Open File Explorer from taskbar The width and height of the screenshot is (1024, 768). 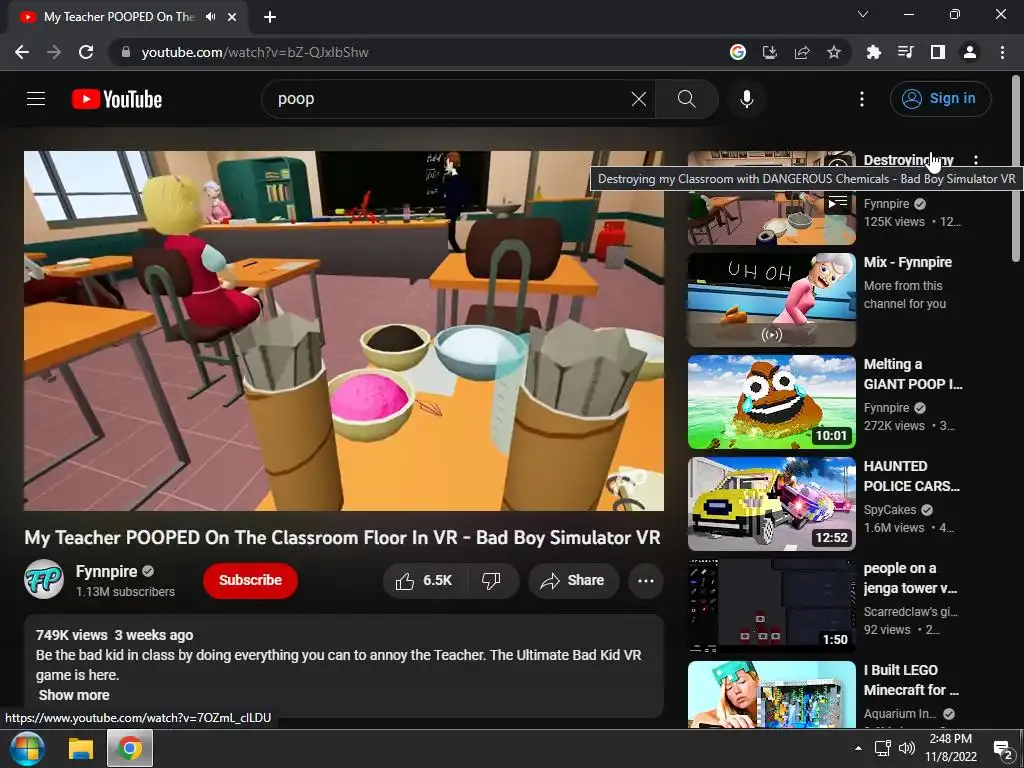[x=82, y=748]
